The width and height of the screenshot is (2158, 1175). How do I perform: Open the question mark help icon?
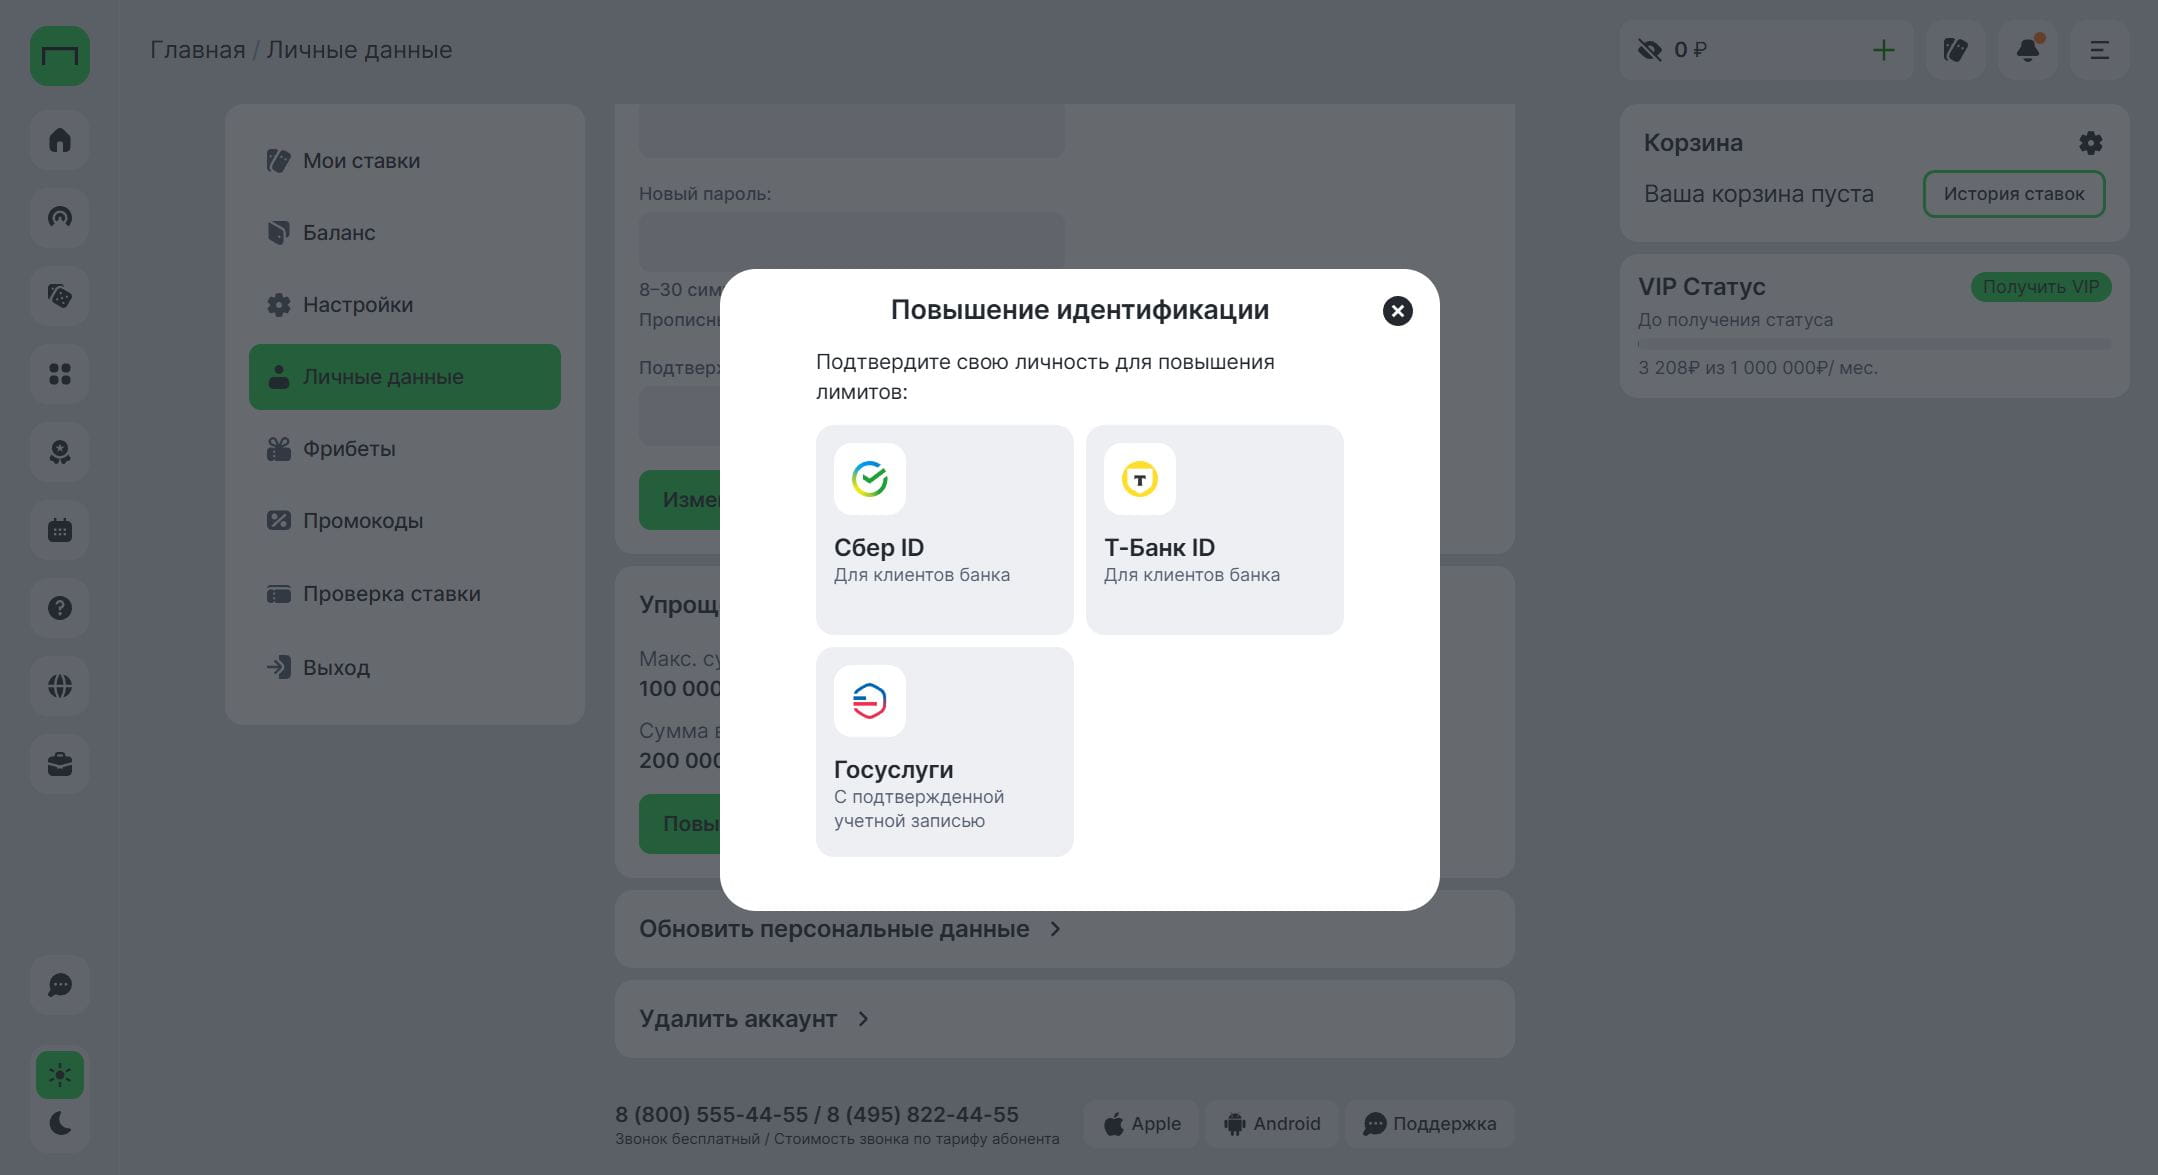(60, 608)
